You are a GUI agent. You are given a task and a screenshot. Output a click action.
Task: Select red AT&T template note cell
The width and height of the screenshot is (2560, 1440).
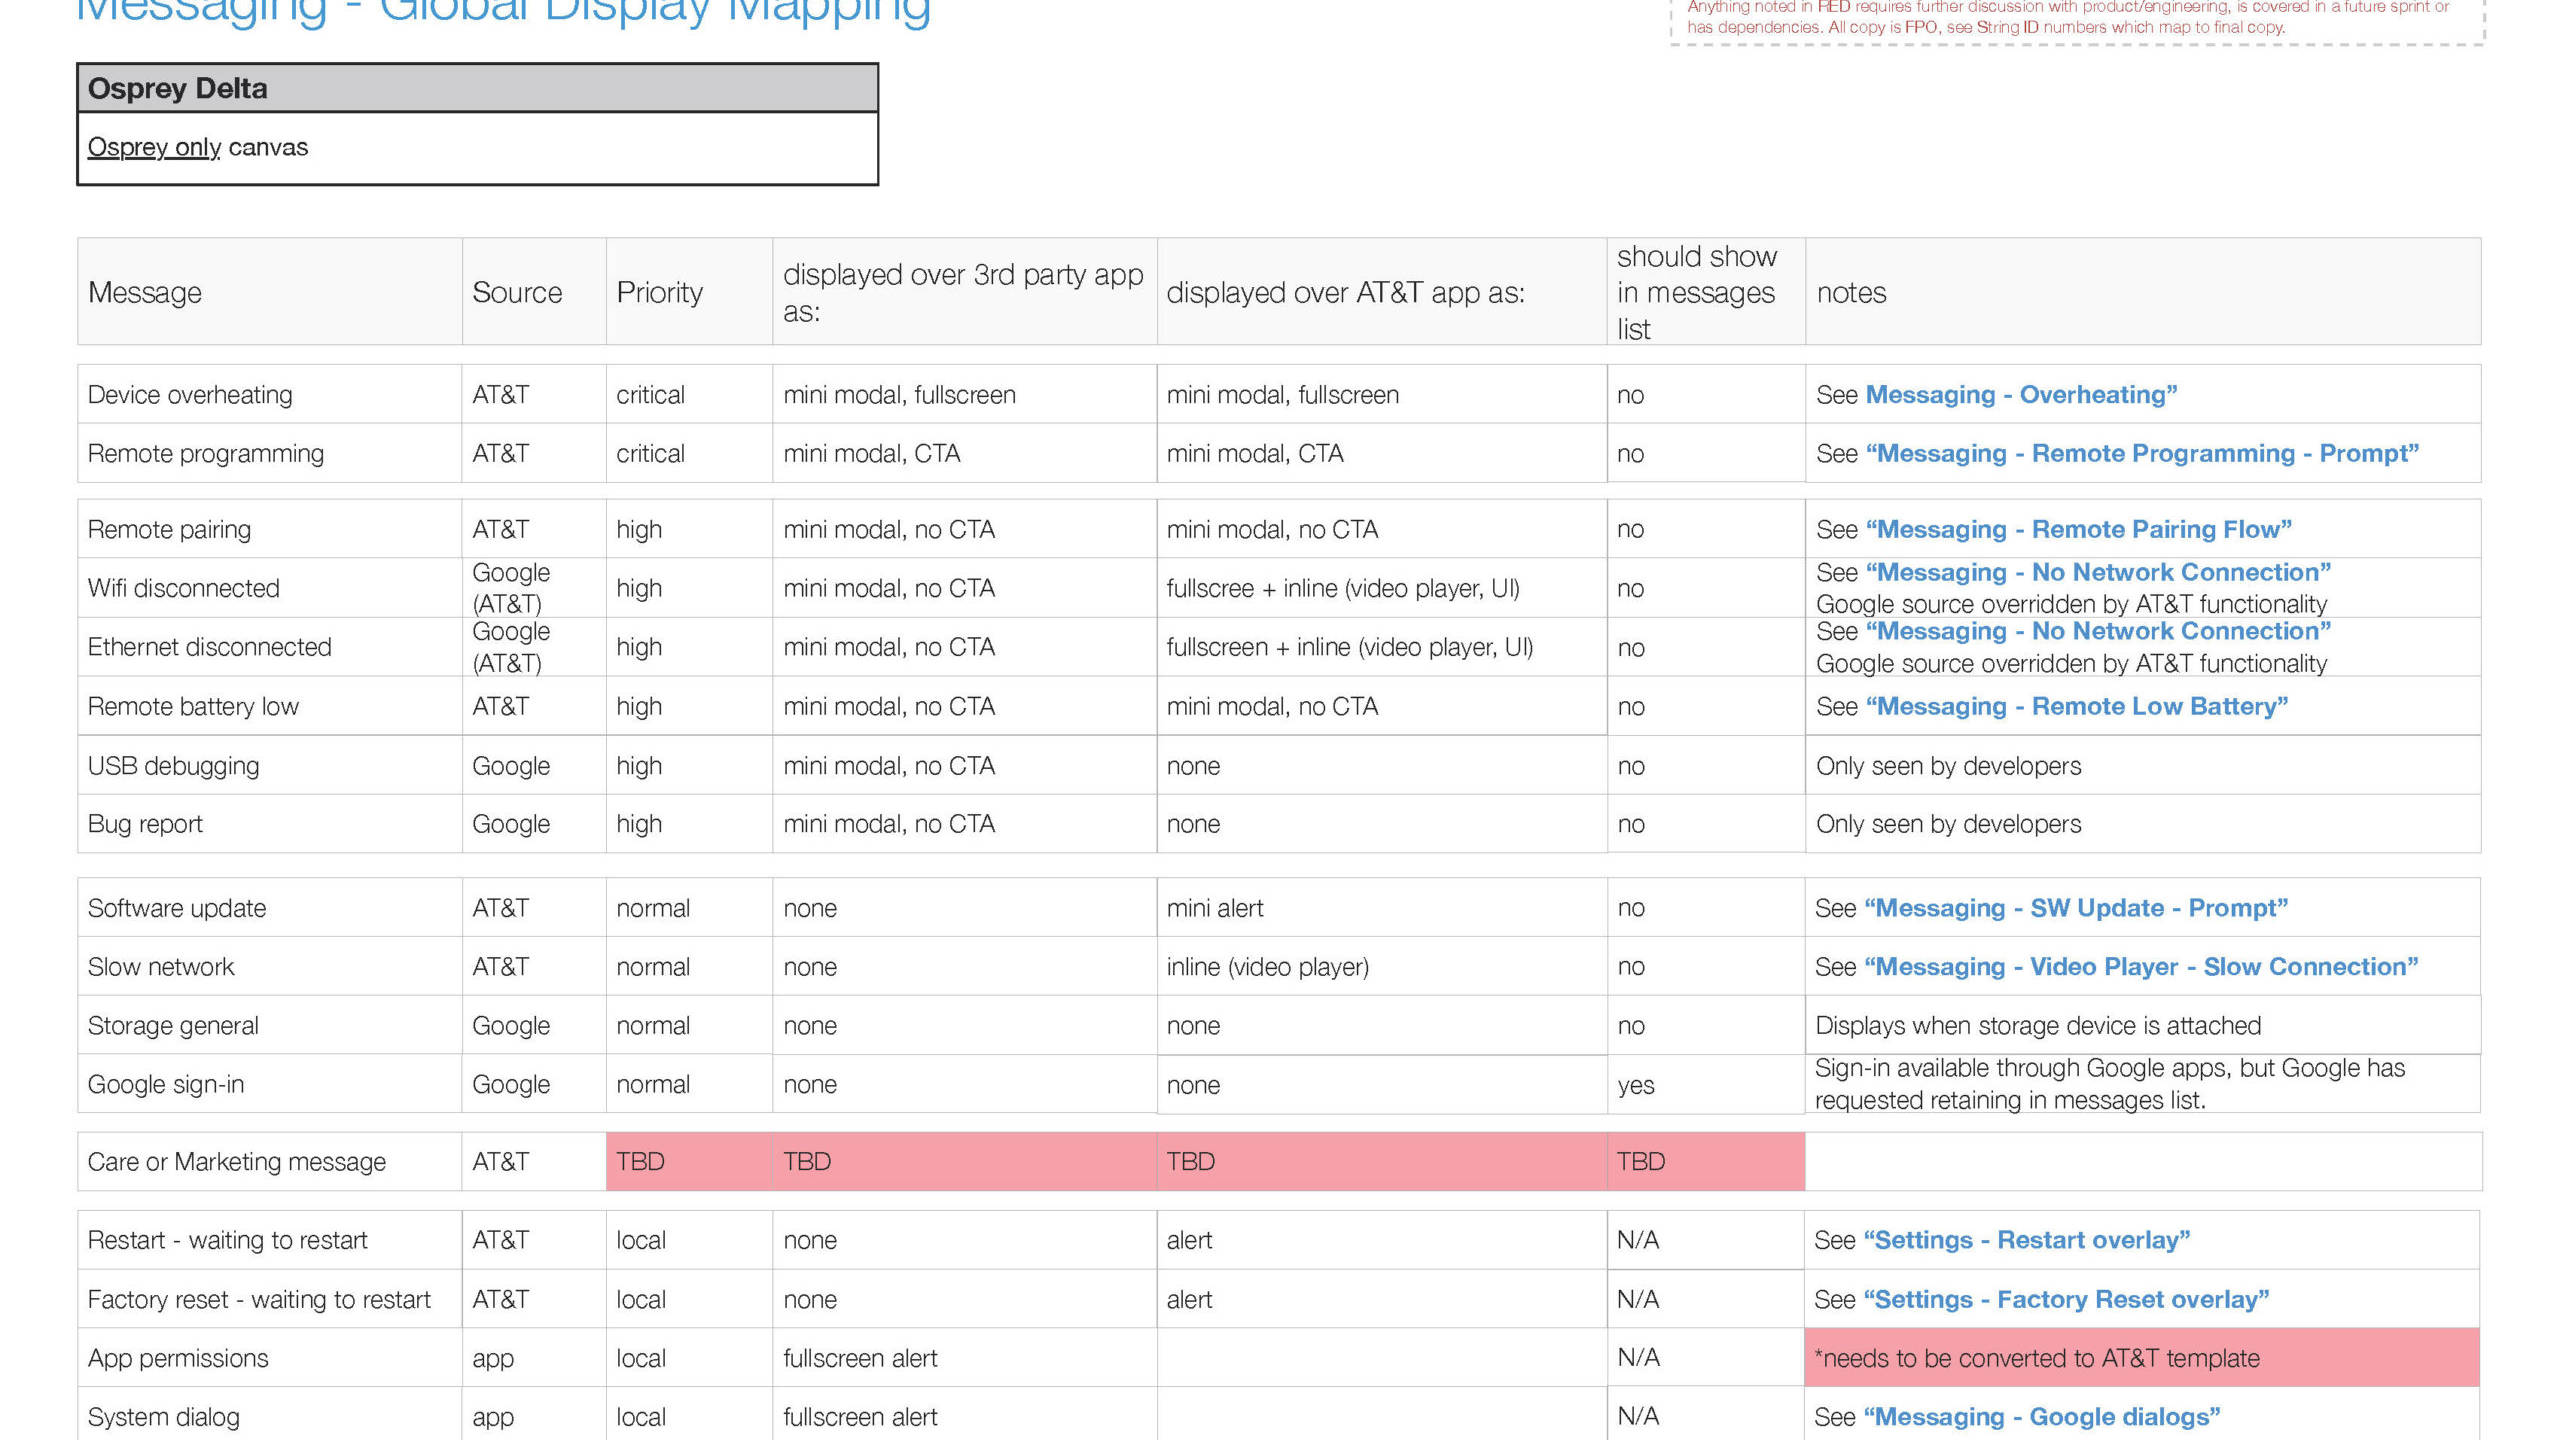(x=2140, y=1358)
